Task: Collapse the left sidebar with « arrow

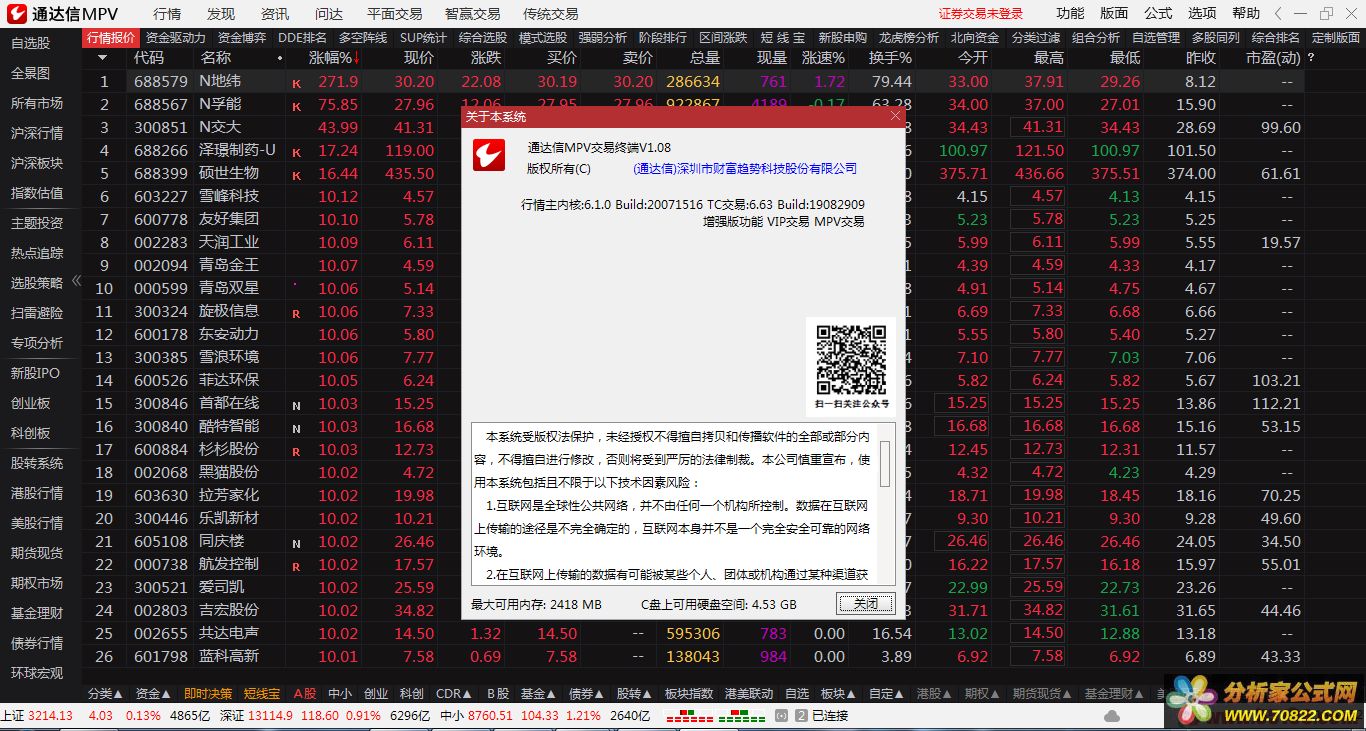Action: click(x=76, y=281)
